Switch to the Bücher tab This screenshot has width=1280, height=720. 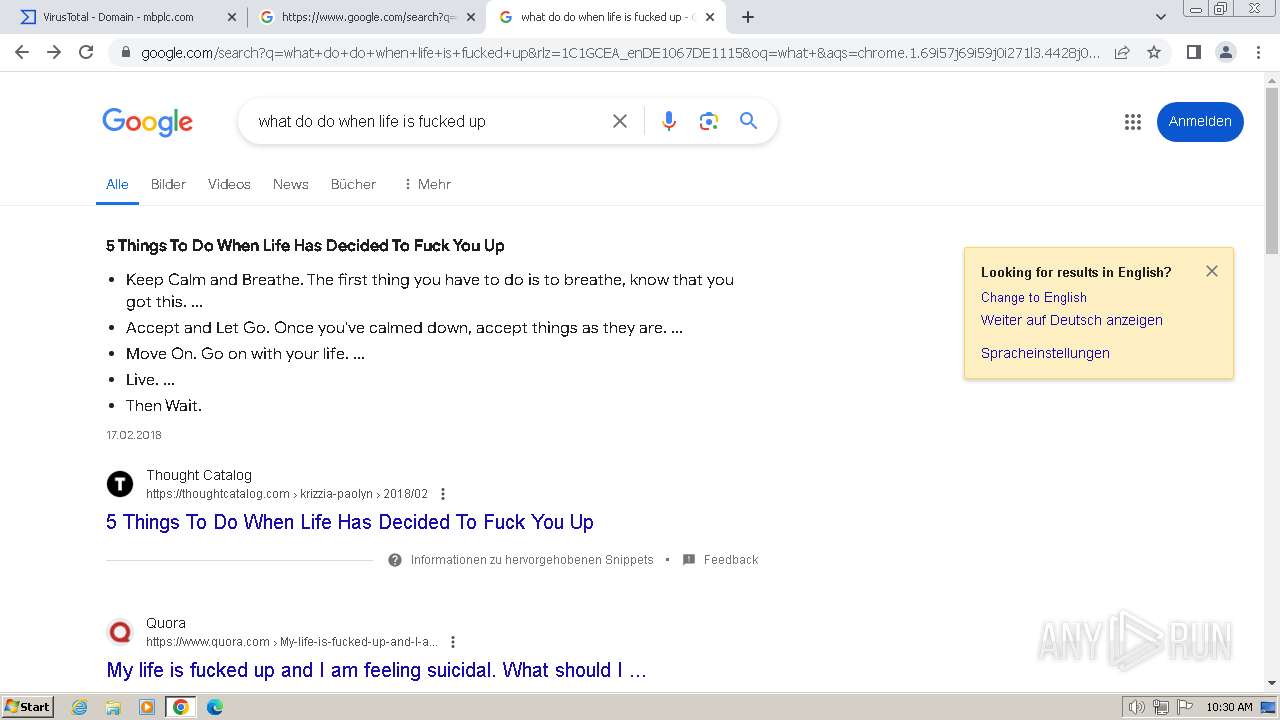pyautogui.click(x=353, y=184)
